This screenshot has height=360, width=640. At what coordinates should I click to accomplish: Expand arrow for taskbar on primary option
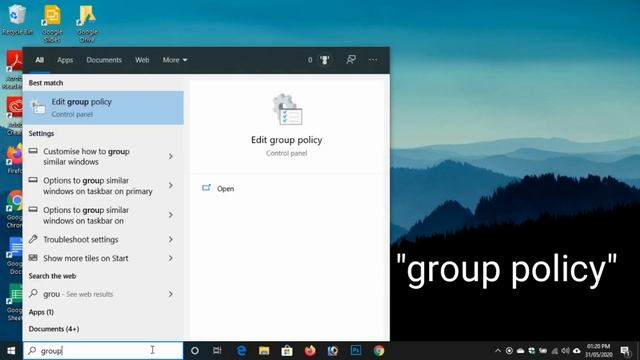pyautogui.click(x=171, y=186)
